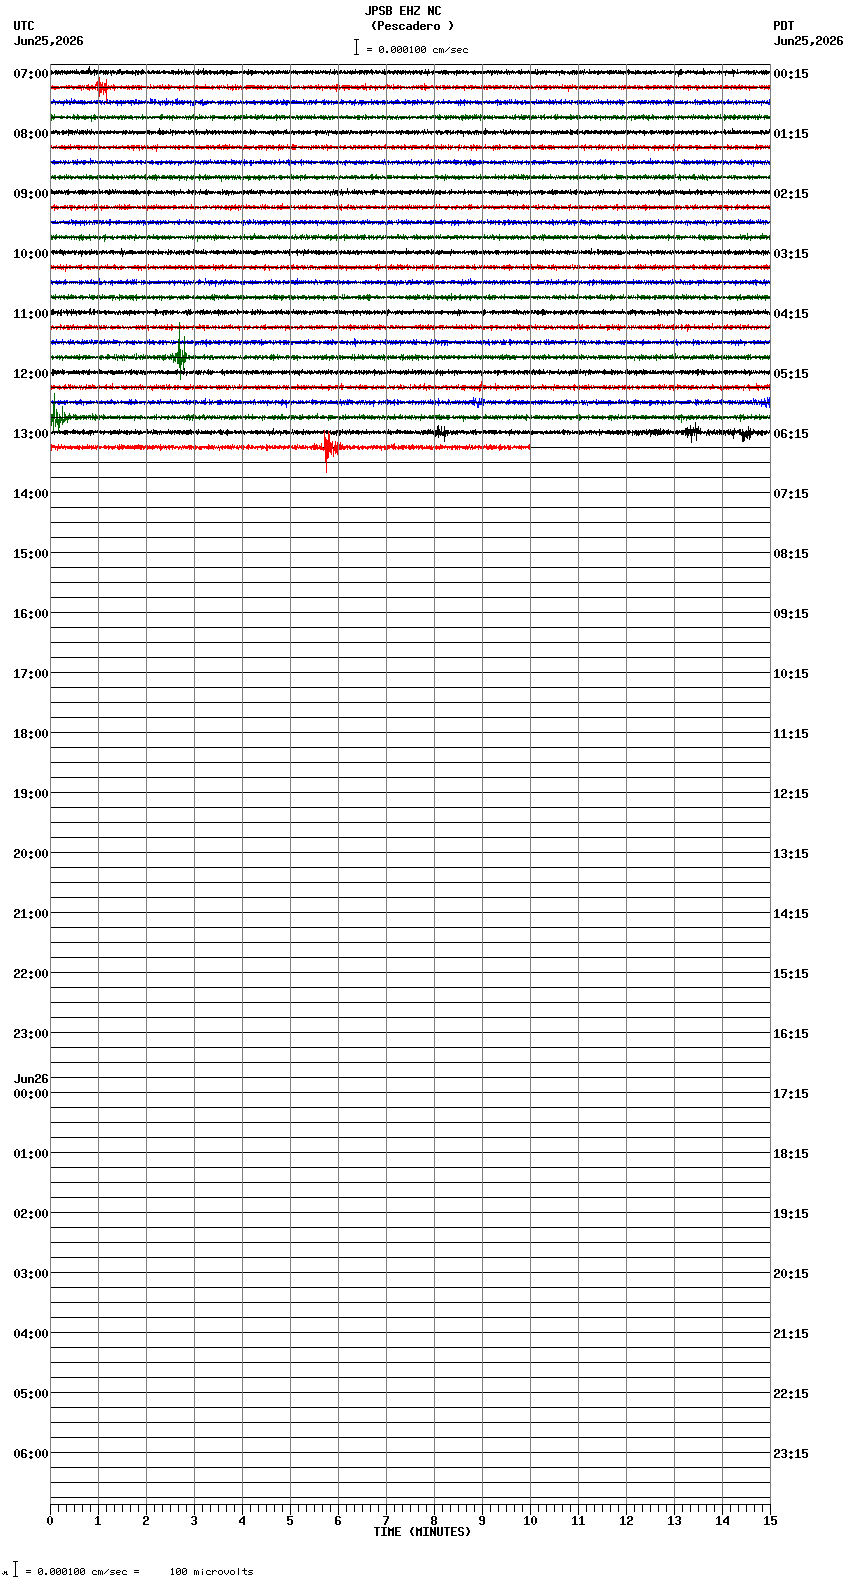Click the '20:15' PDT time label
This screenshot has height=1584, width=850.
(791, 1274)
